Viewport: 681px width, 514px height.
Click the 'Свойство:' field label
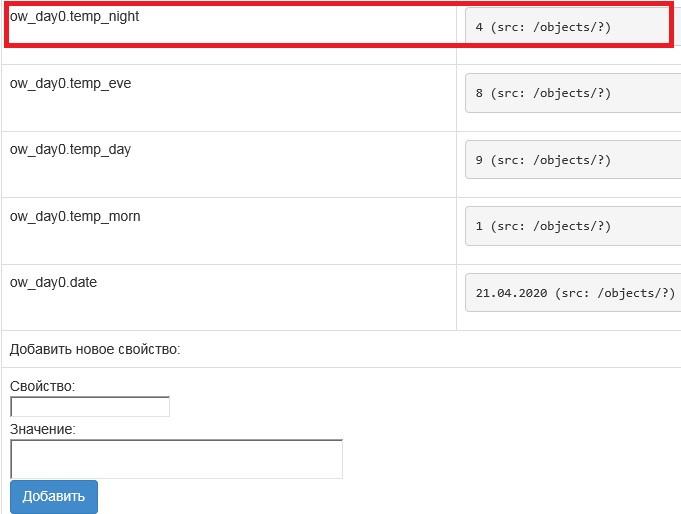[x=42, y=386]
